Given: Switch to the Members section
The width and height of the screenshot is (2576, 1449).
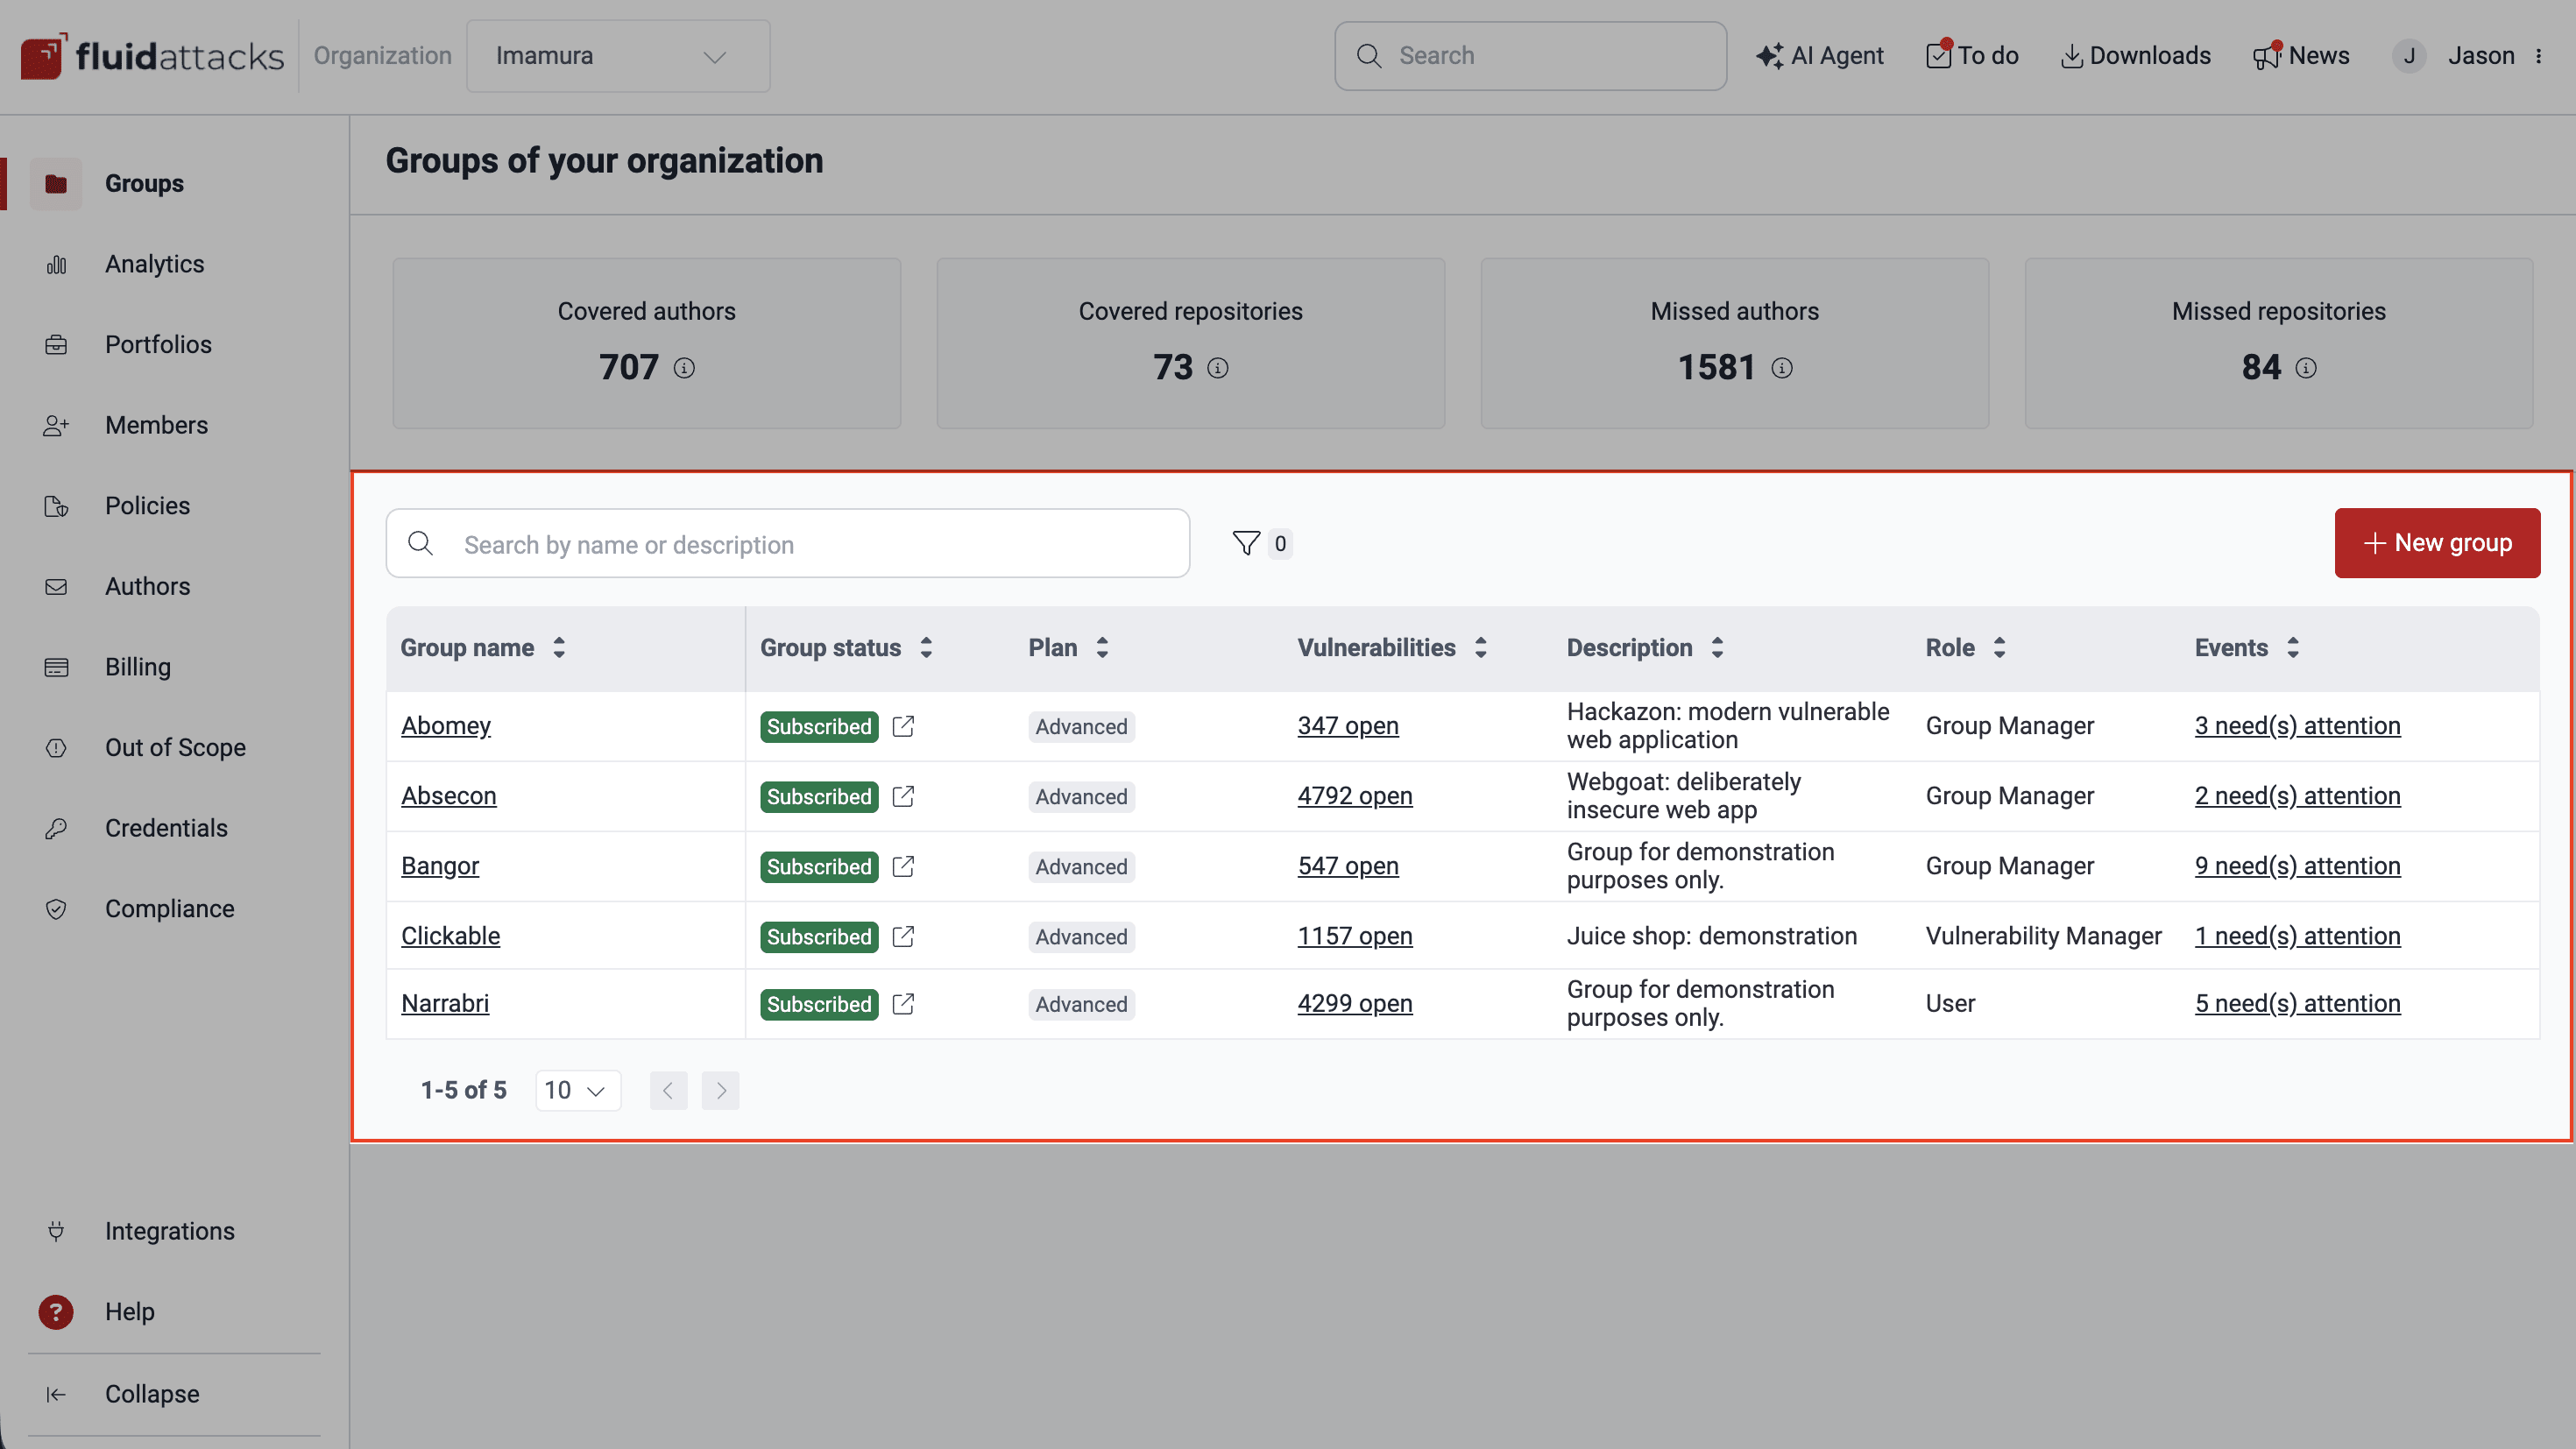Looking at the screenshot, I should click(156, 425).
